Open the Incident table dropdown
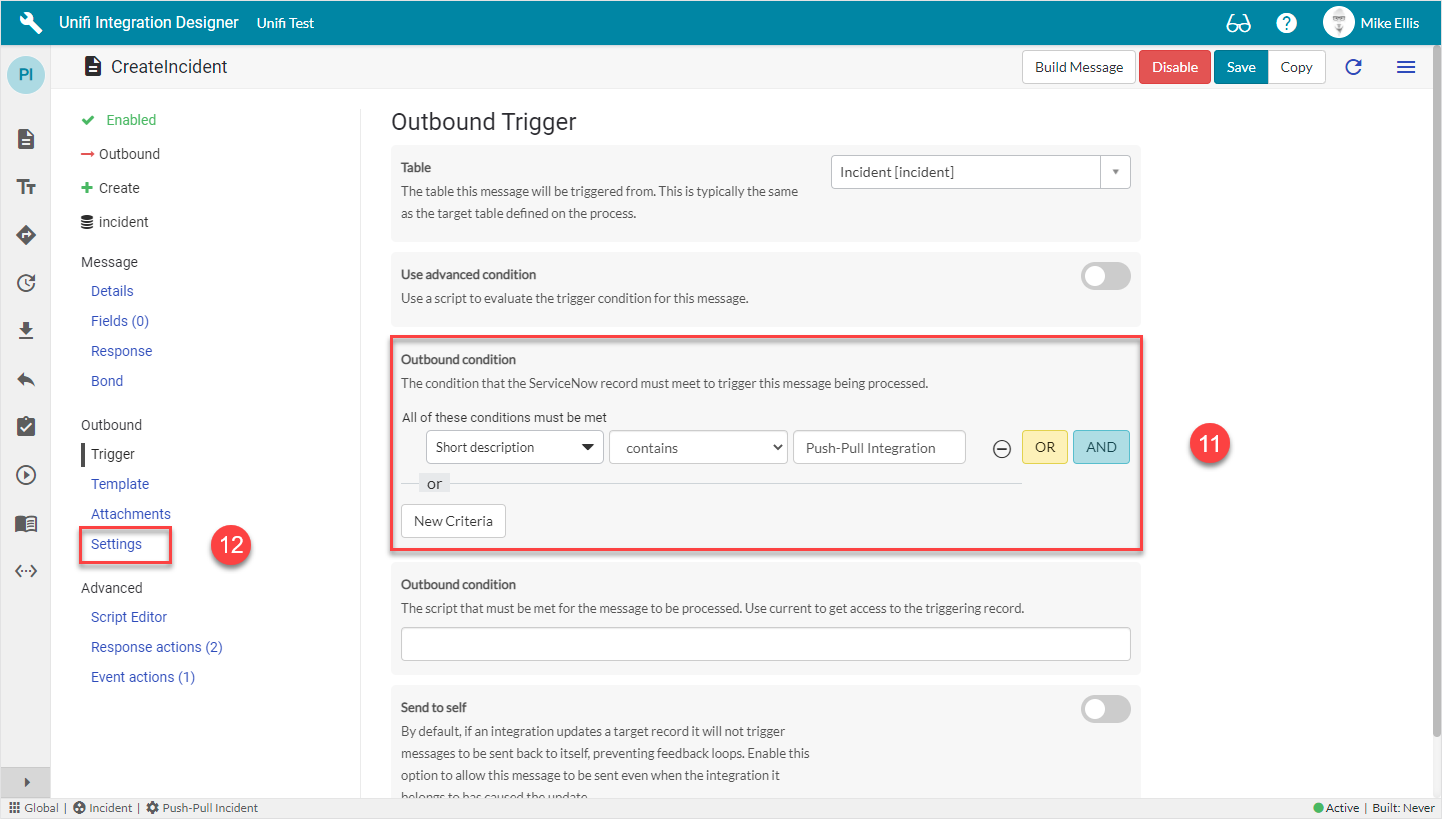Image resolution: width=1442 pixels, height=819 pixels. coord(1114,171)
